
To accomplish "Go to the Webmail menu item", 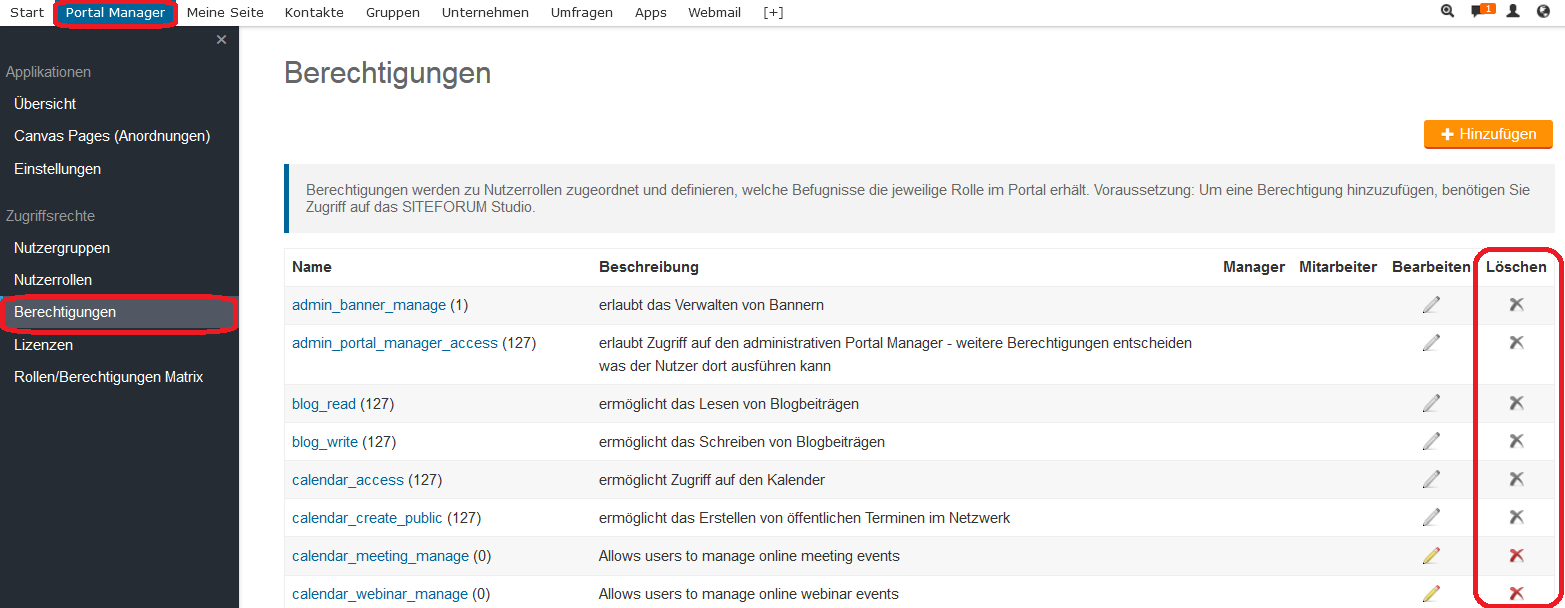I will (714, 13).
